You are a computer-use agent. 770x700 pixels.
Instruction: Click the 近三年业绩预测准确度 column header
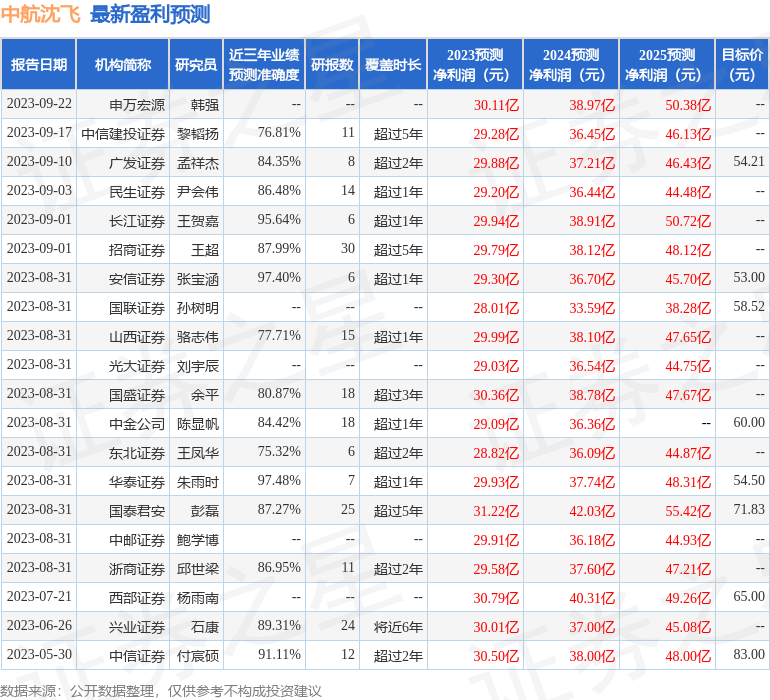264,65
